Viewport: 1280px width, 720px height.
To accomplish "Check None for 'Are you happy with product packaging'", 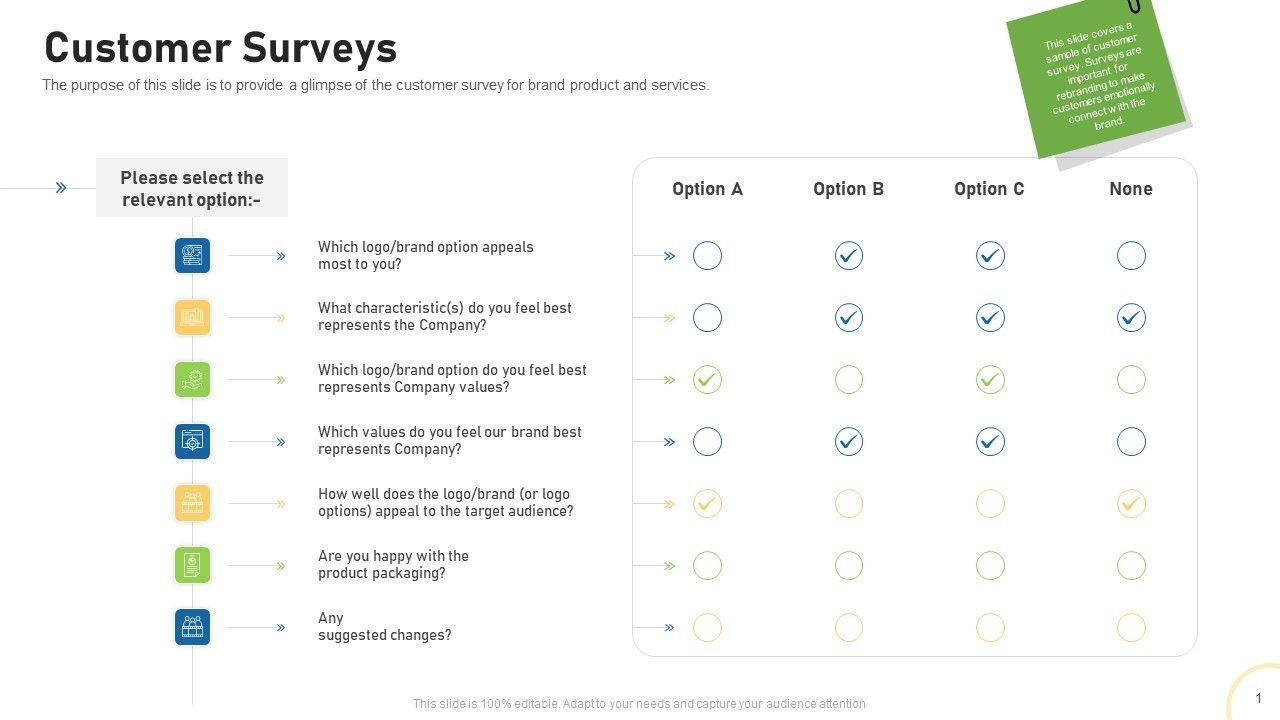I will point(1131,566).
